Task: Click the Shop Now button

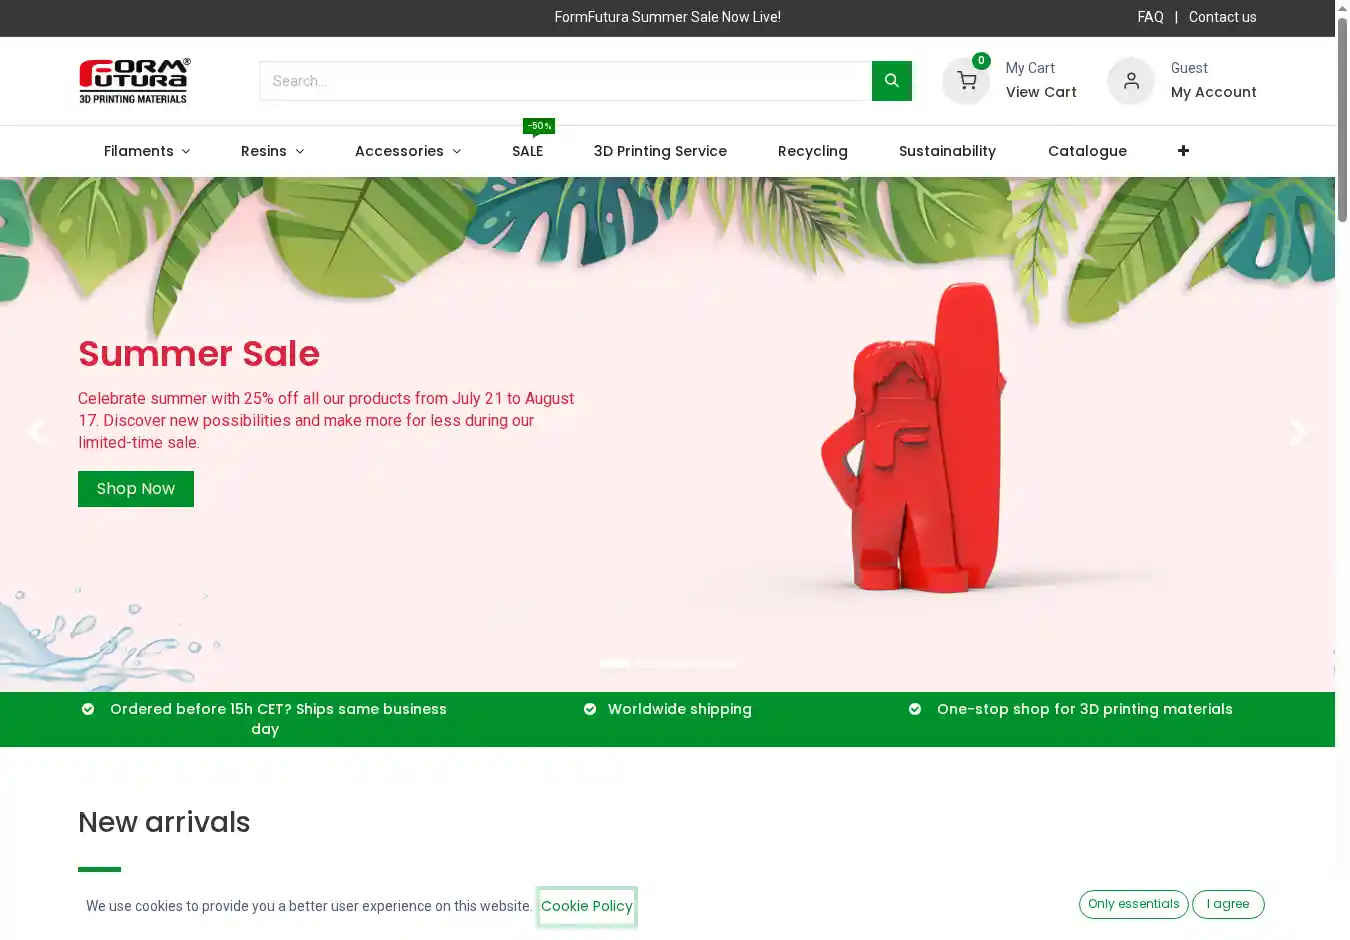Action: (x=136, y=489)
